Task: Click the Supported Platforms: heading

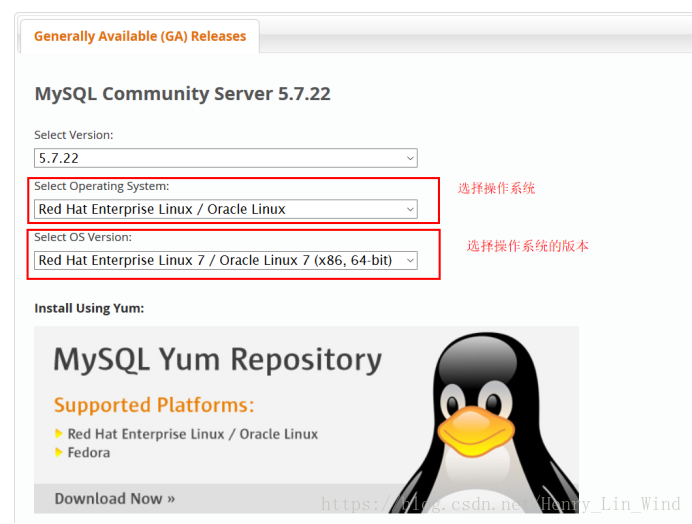Action: (154, 405)
